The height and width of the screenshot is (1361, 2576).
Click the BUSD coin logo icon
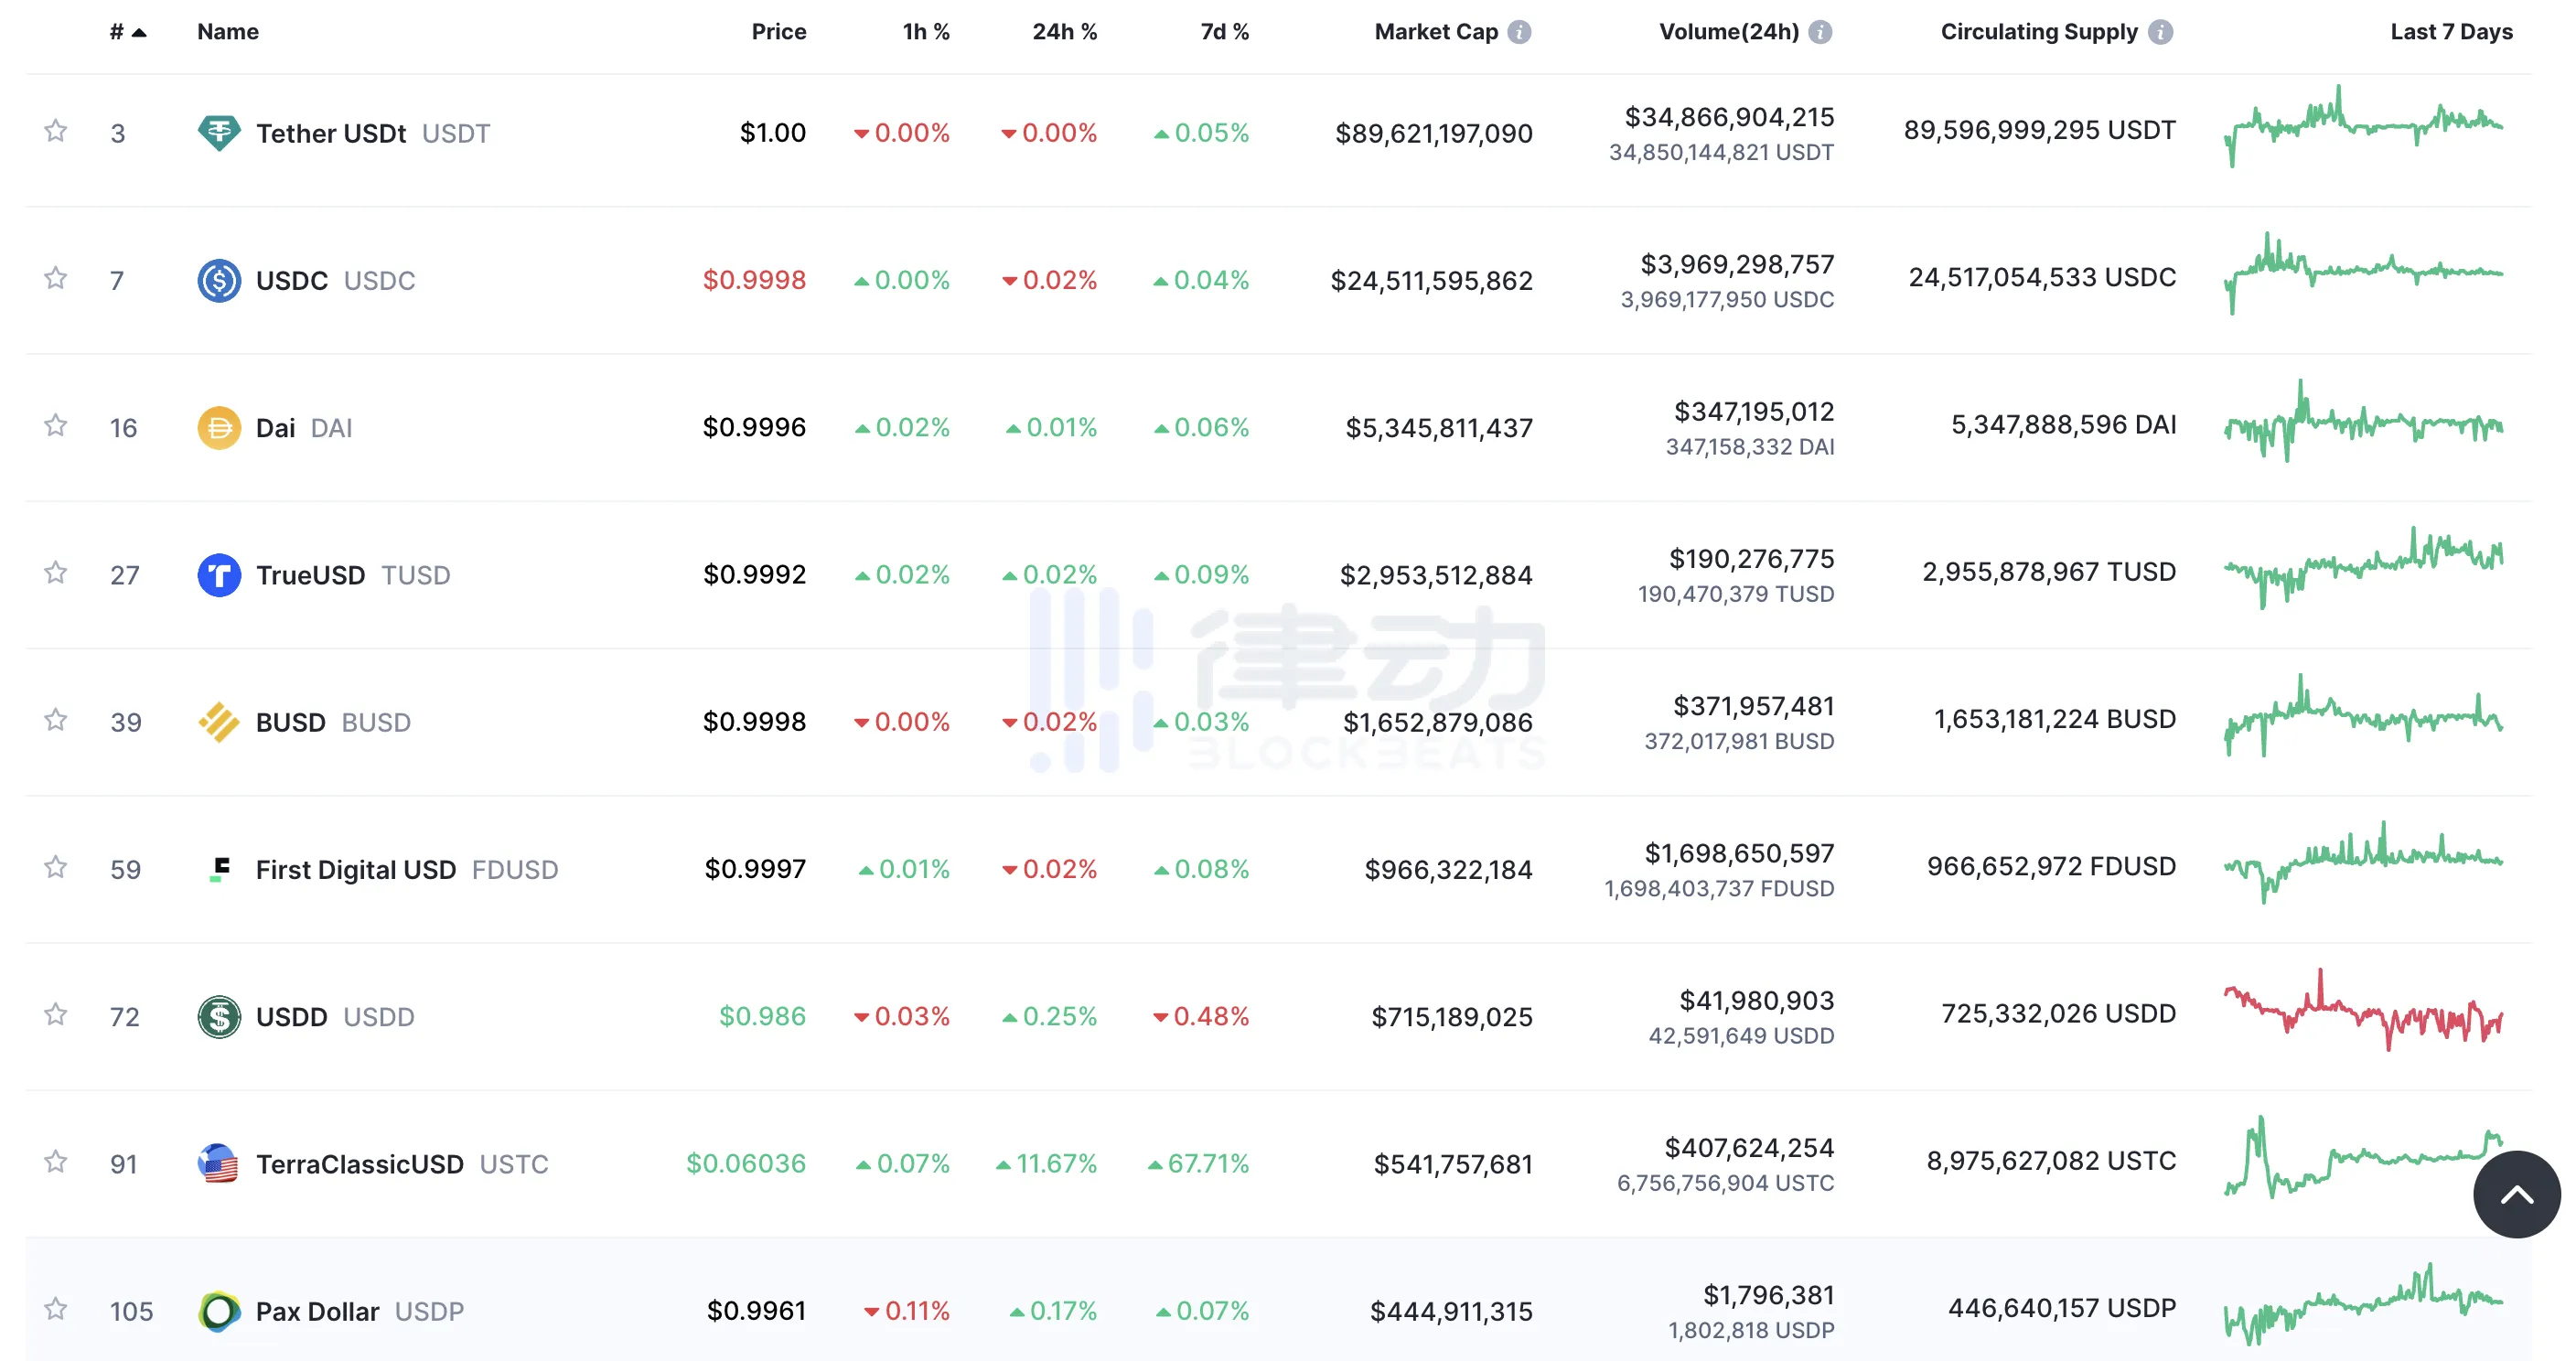click(x=219, y=722)
